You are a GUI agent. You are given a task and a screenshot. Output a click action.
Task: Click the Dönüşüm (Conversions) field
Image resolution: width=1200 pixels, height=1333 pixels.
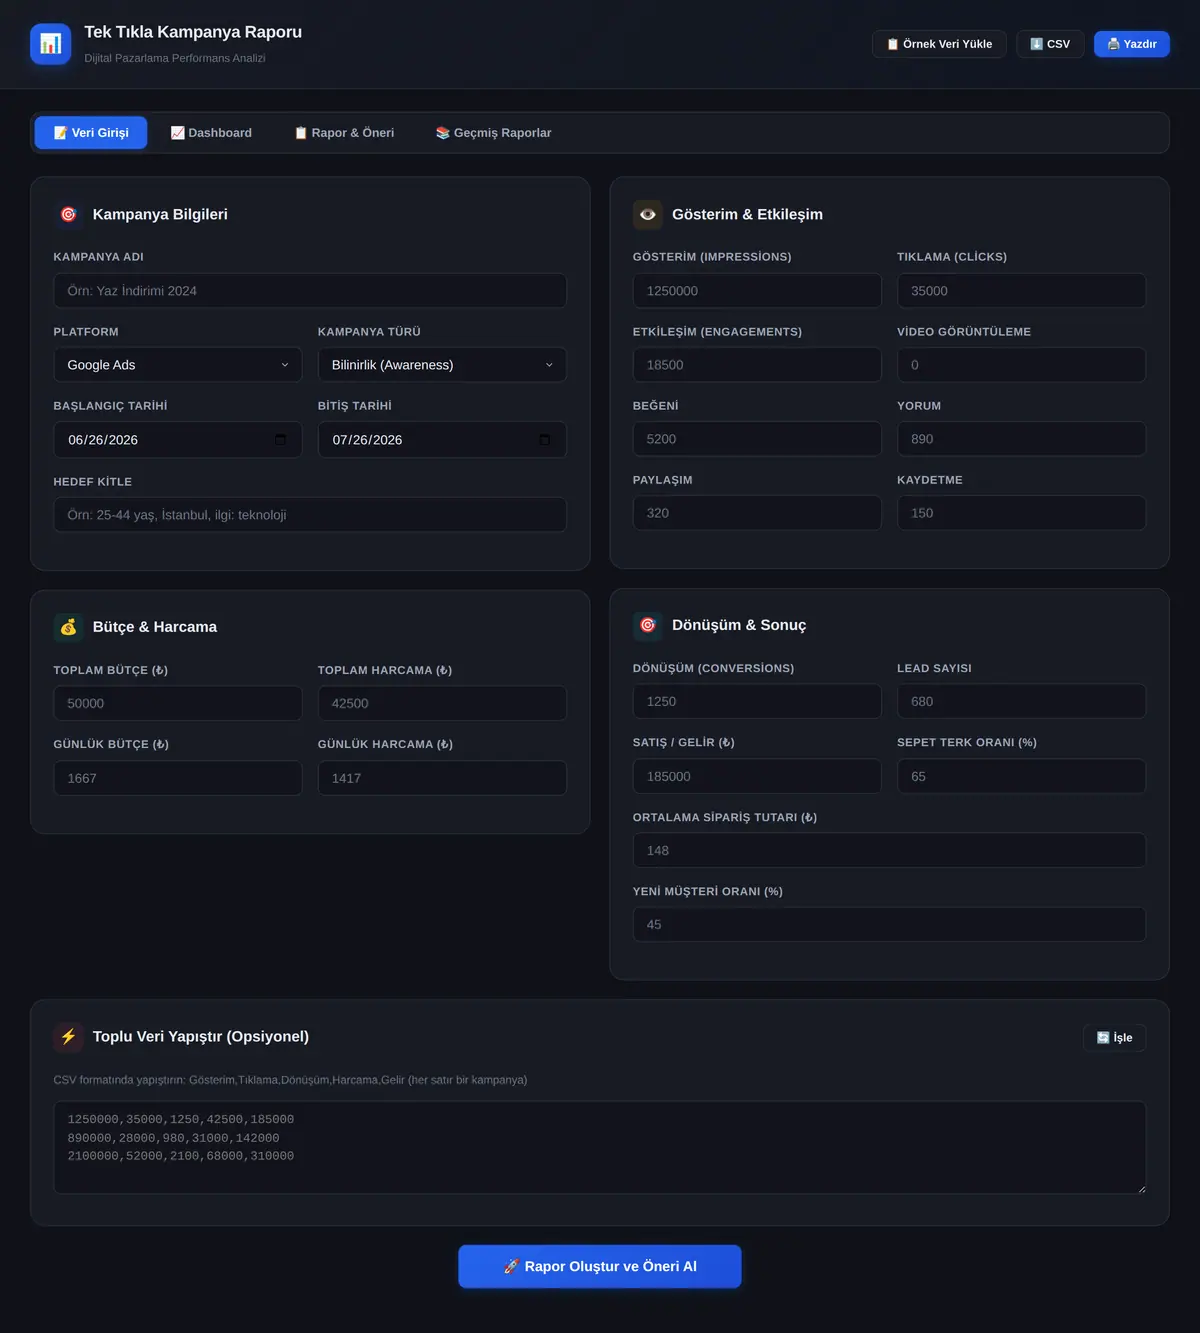(757, 701)
